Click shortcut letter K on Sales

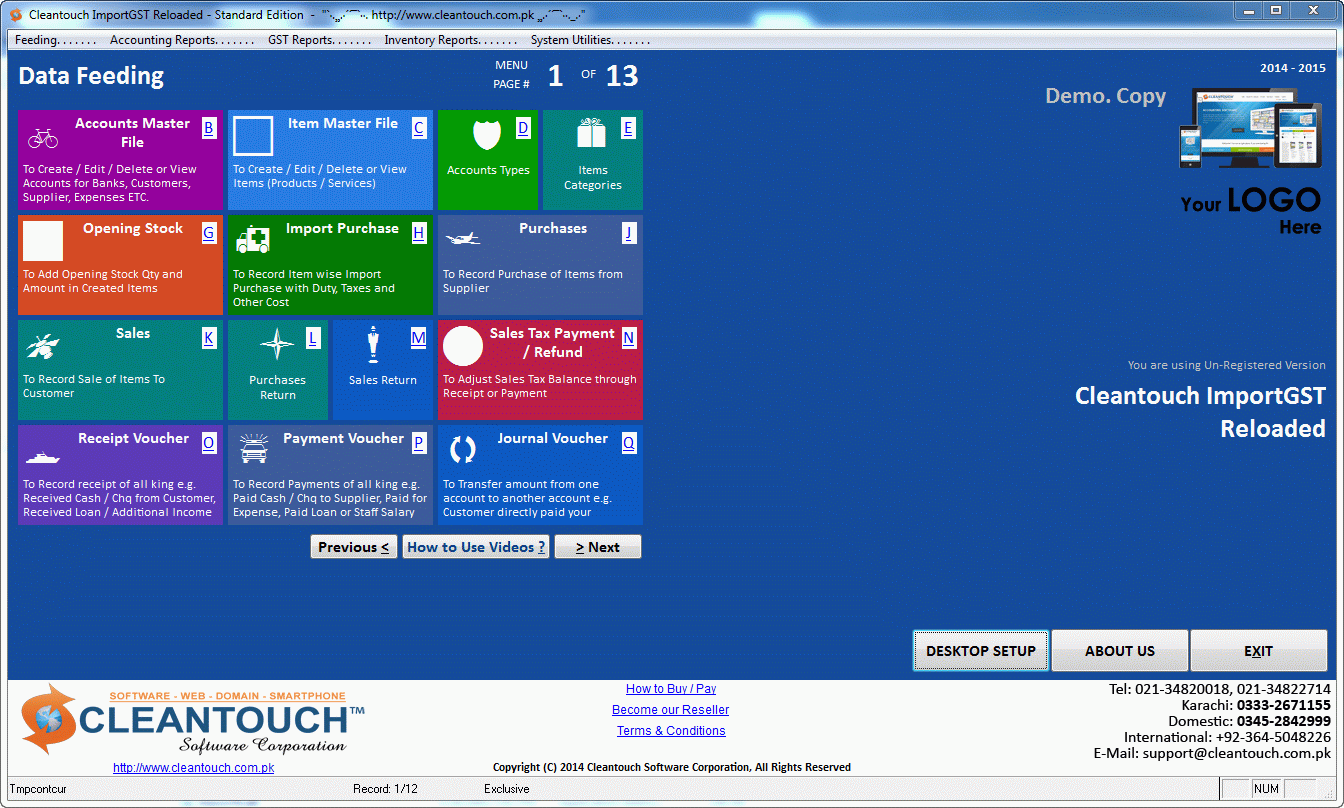pos(209,338)
